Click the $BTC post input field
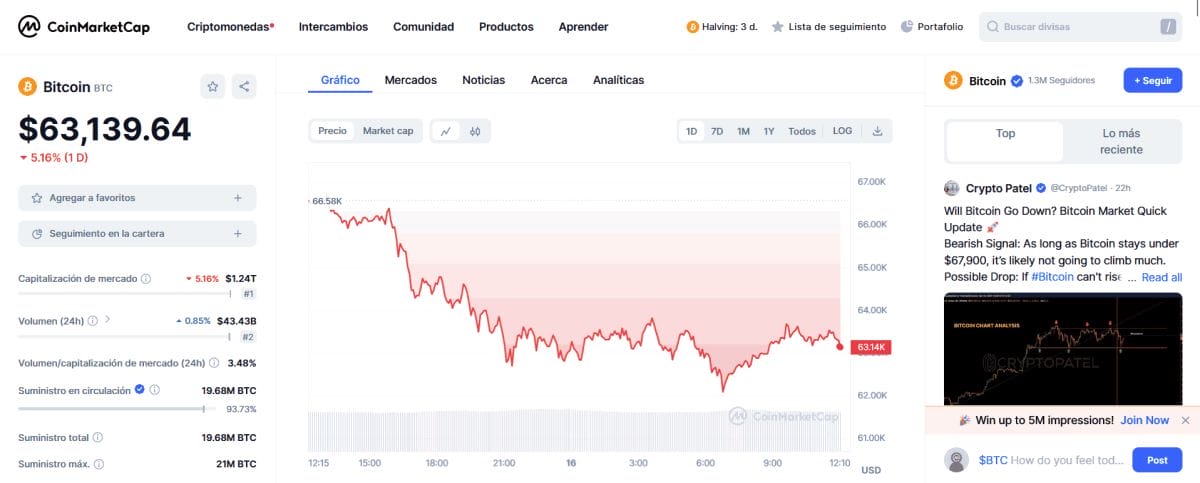 (x=1050, y=460)
